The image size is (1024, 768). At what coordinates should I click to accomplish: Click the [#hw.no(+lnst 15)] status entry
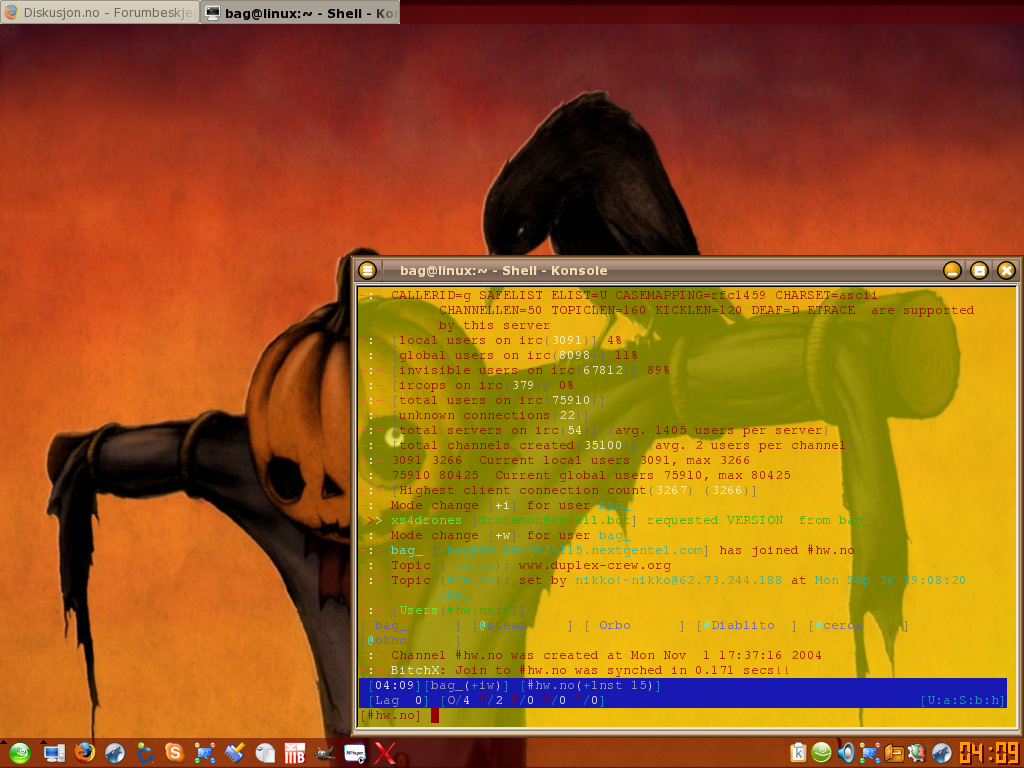point(590,686)
